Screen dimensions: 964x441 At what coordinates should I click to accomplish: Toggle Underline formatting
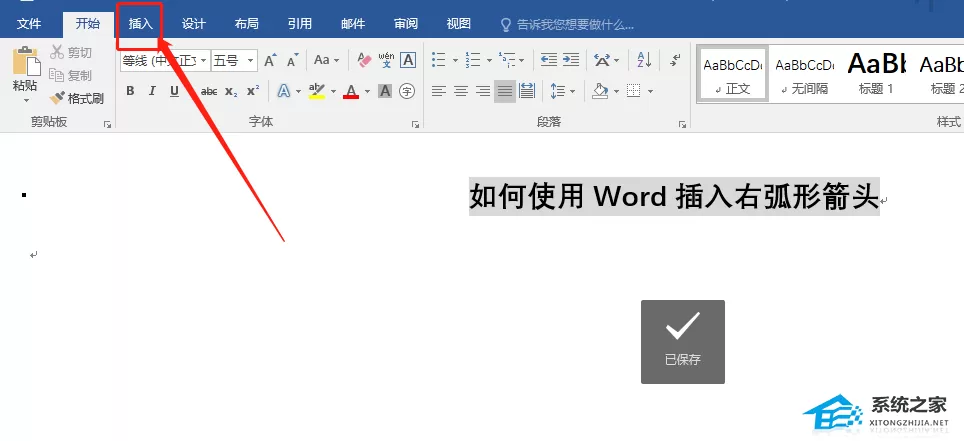point(174,92)
